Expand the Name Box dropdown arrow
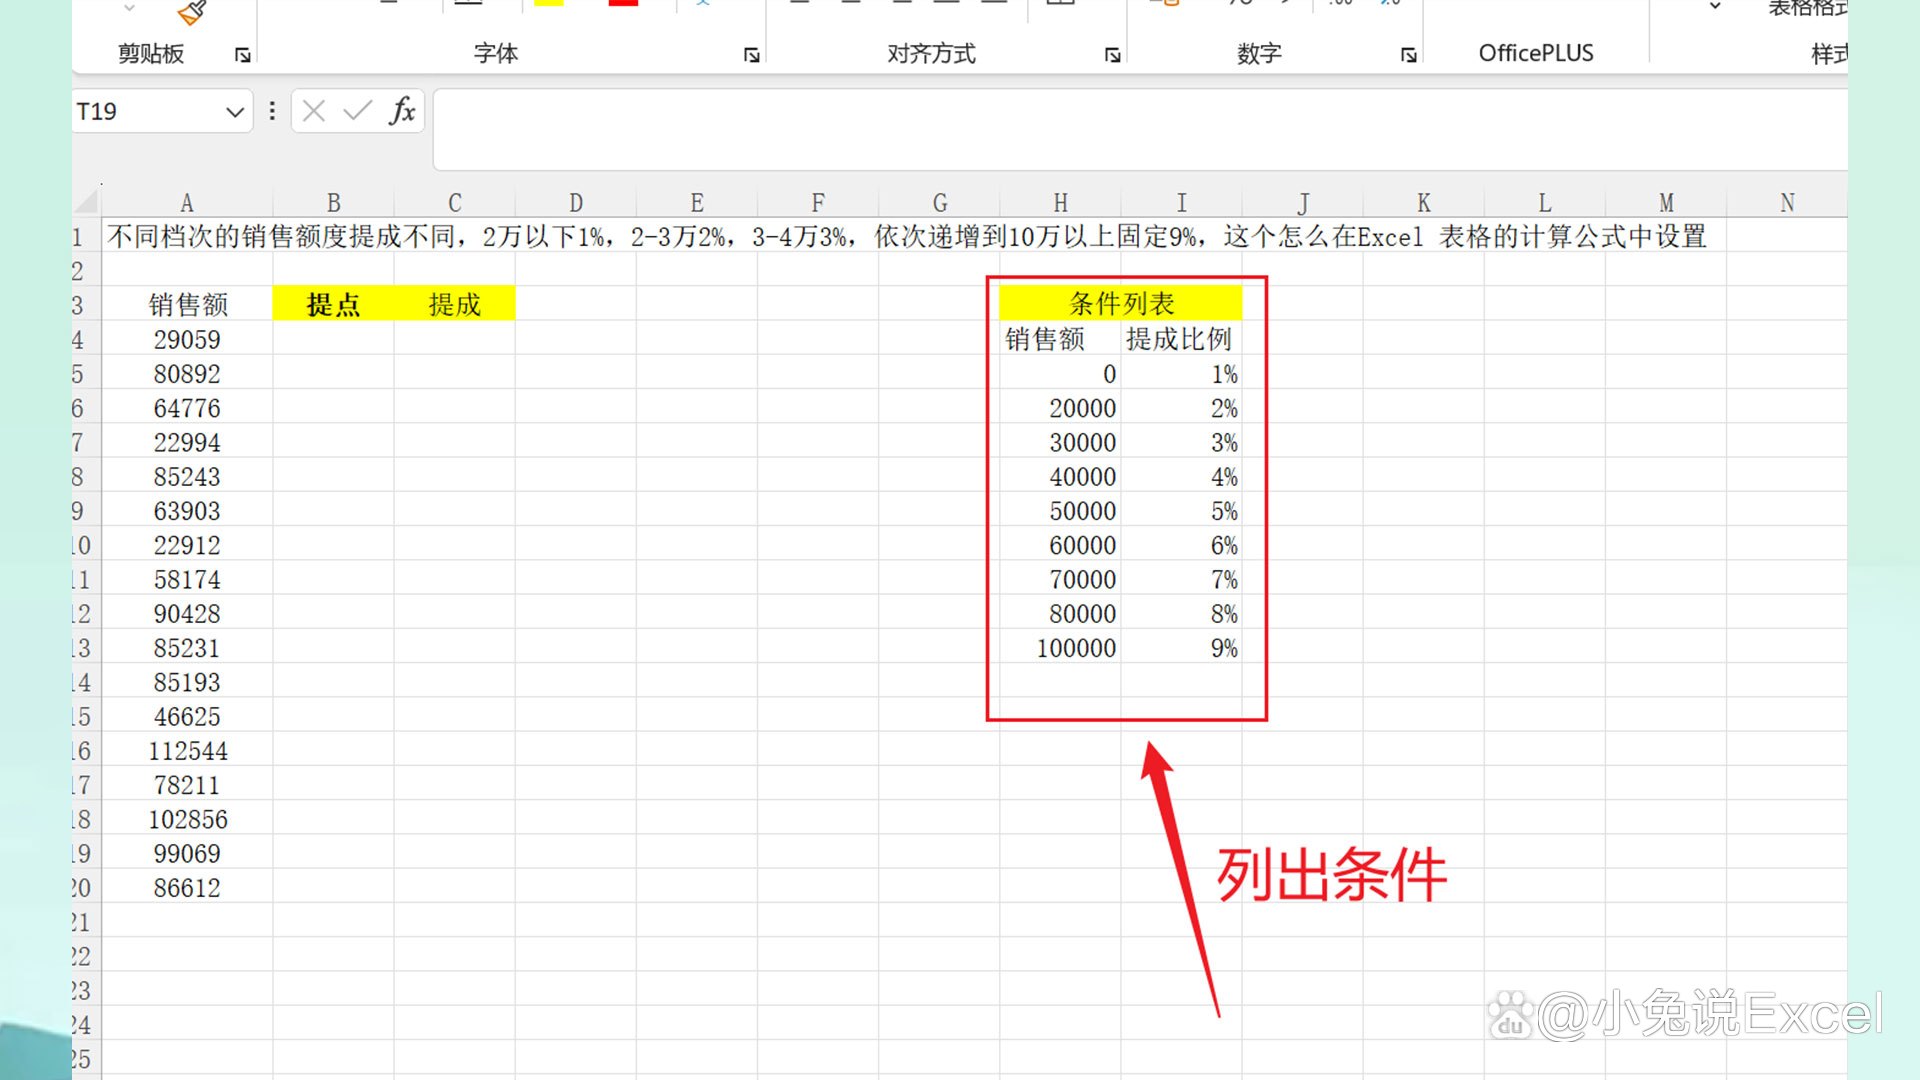The width and height of the screenshot is (1920, 1080). click(235, 112)
